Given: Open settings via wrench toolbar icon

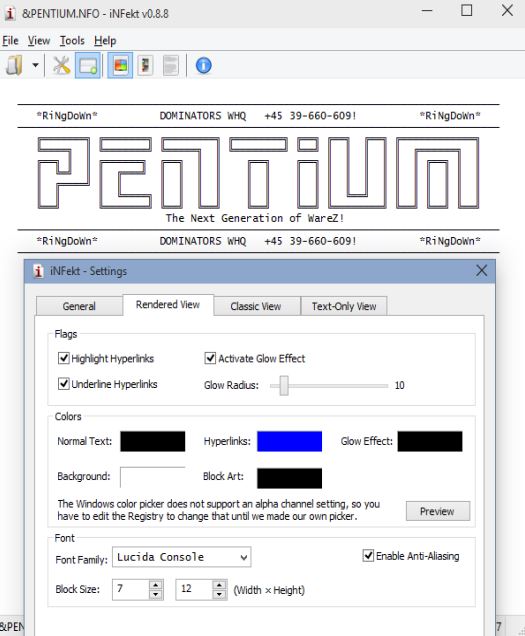Looking at the screenshot, I should point(61,65).
